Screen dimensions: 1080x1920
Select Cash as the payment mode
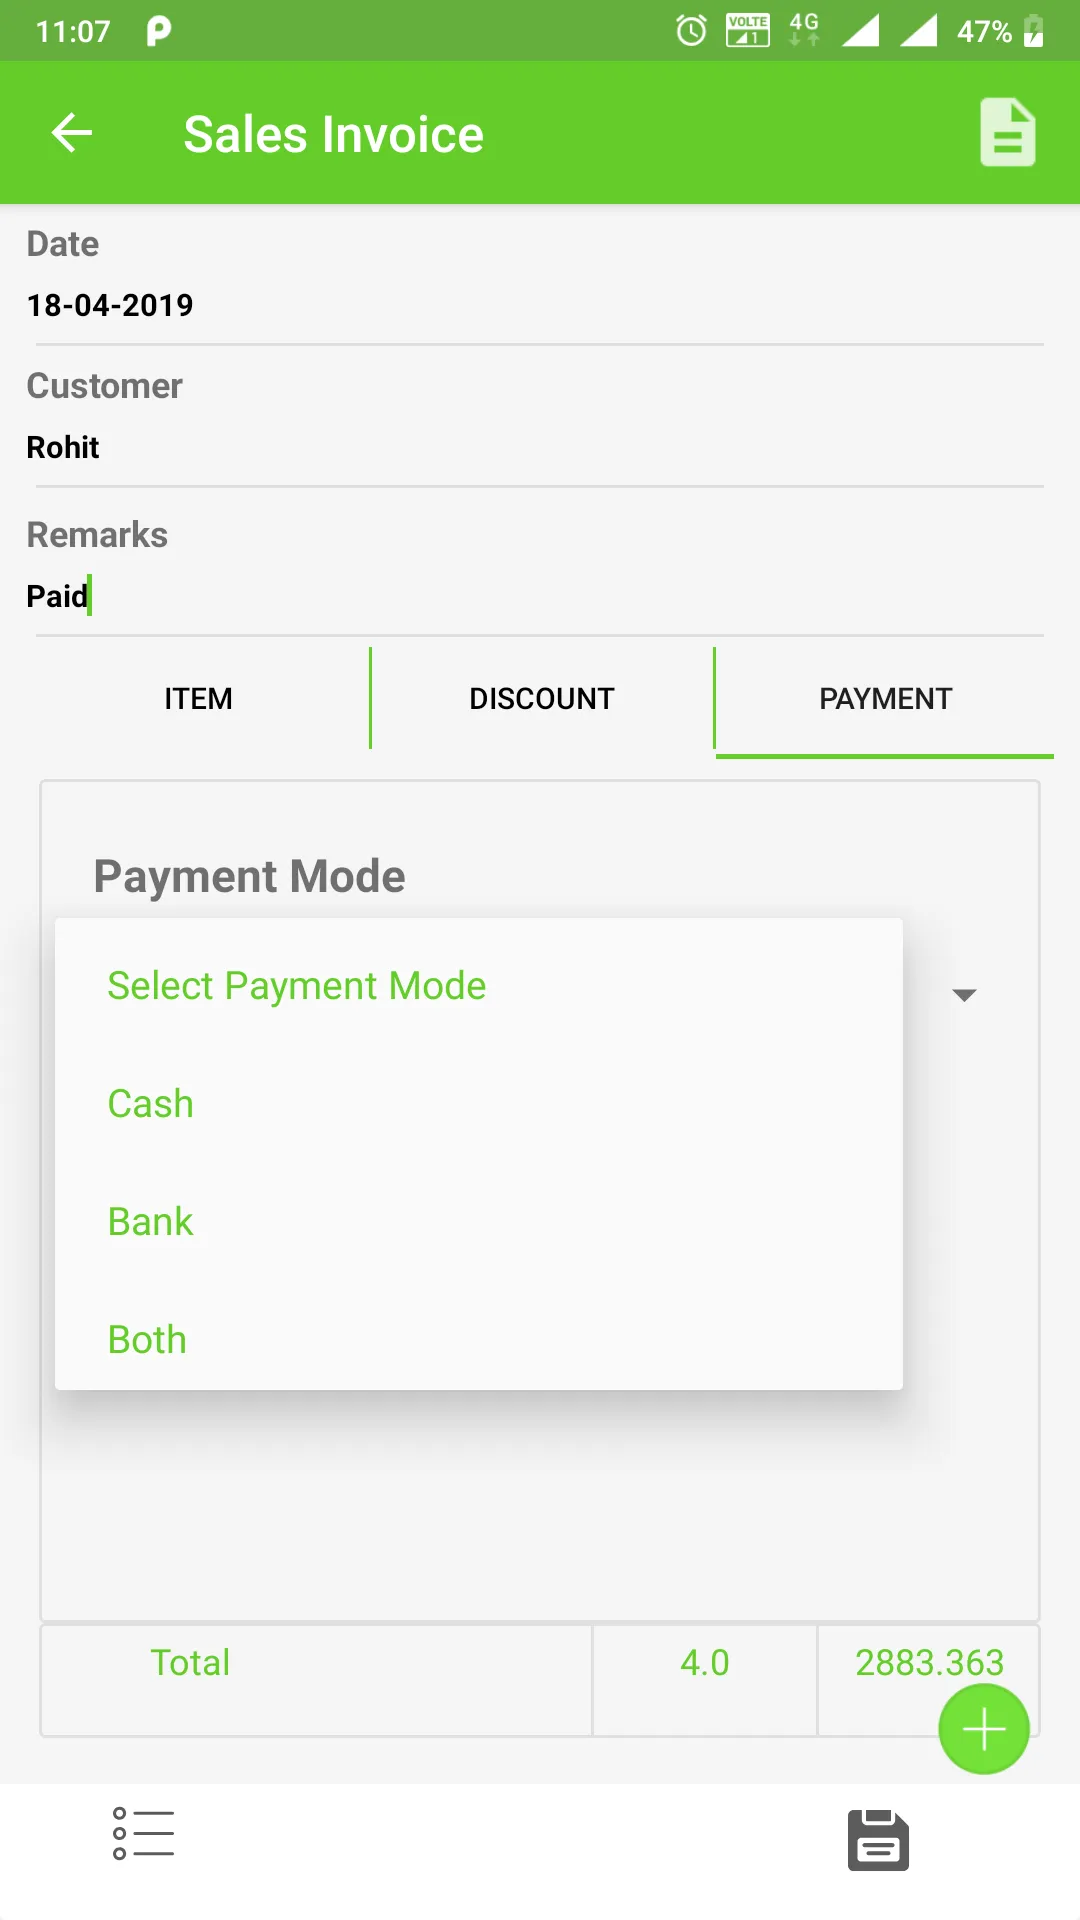(150, 1103)
